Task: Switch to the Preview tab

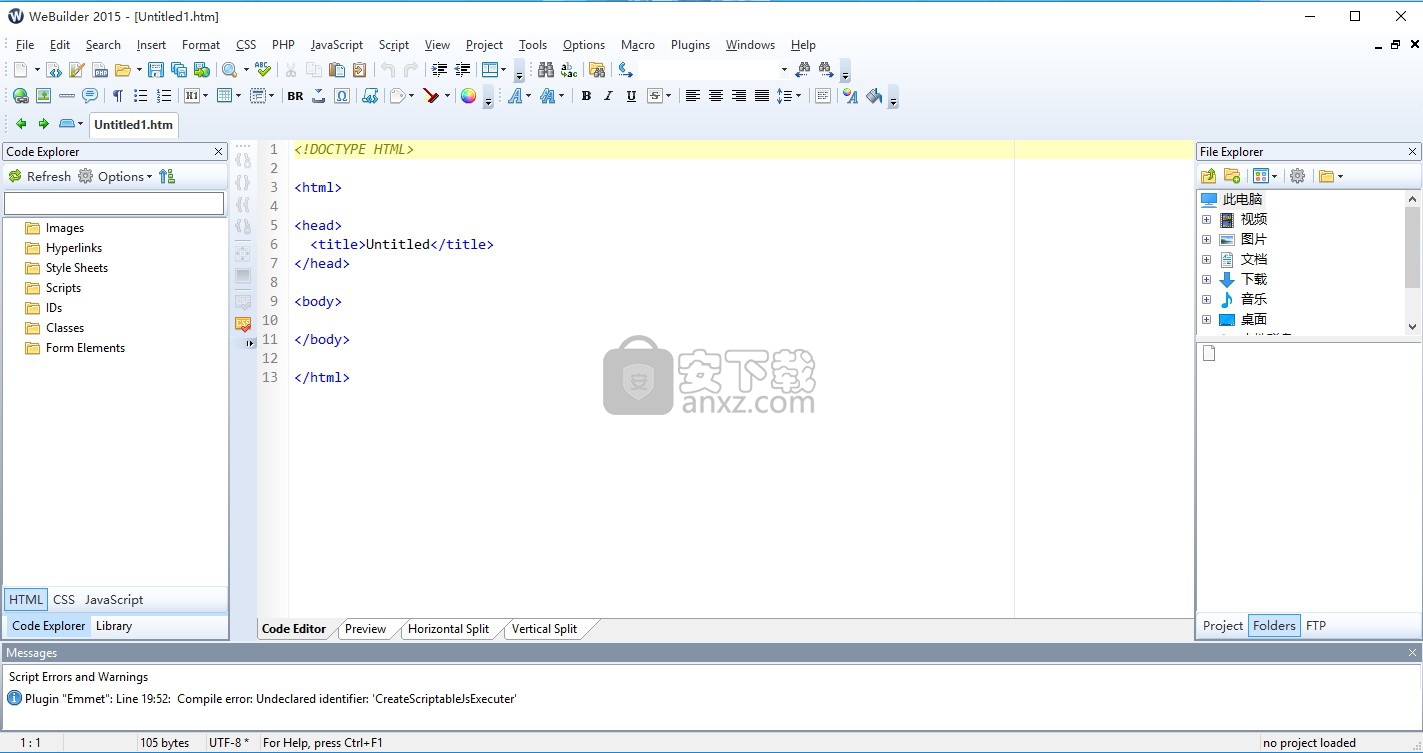Action: pyautogui.click(x=365, y=629)
